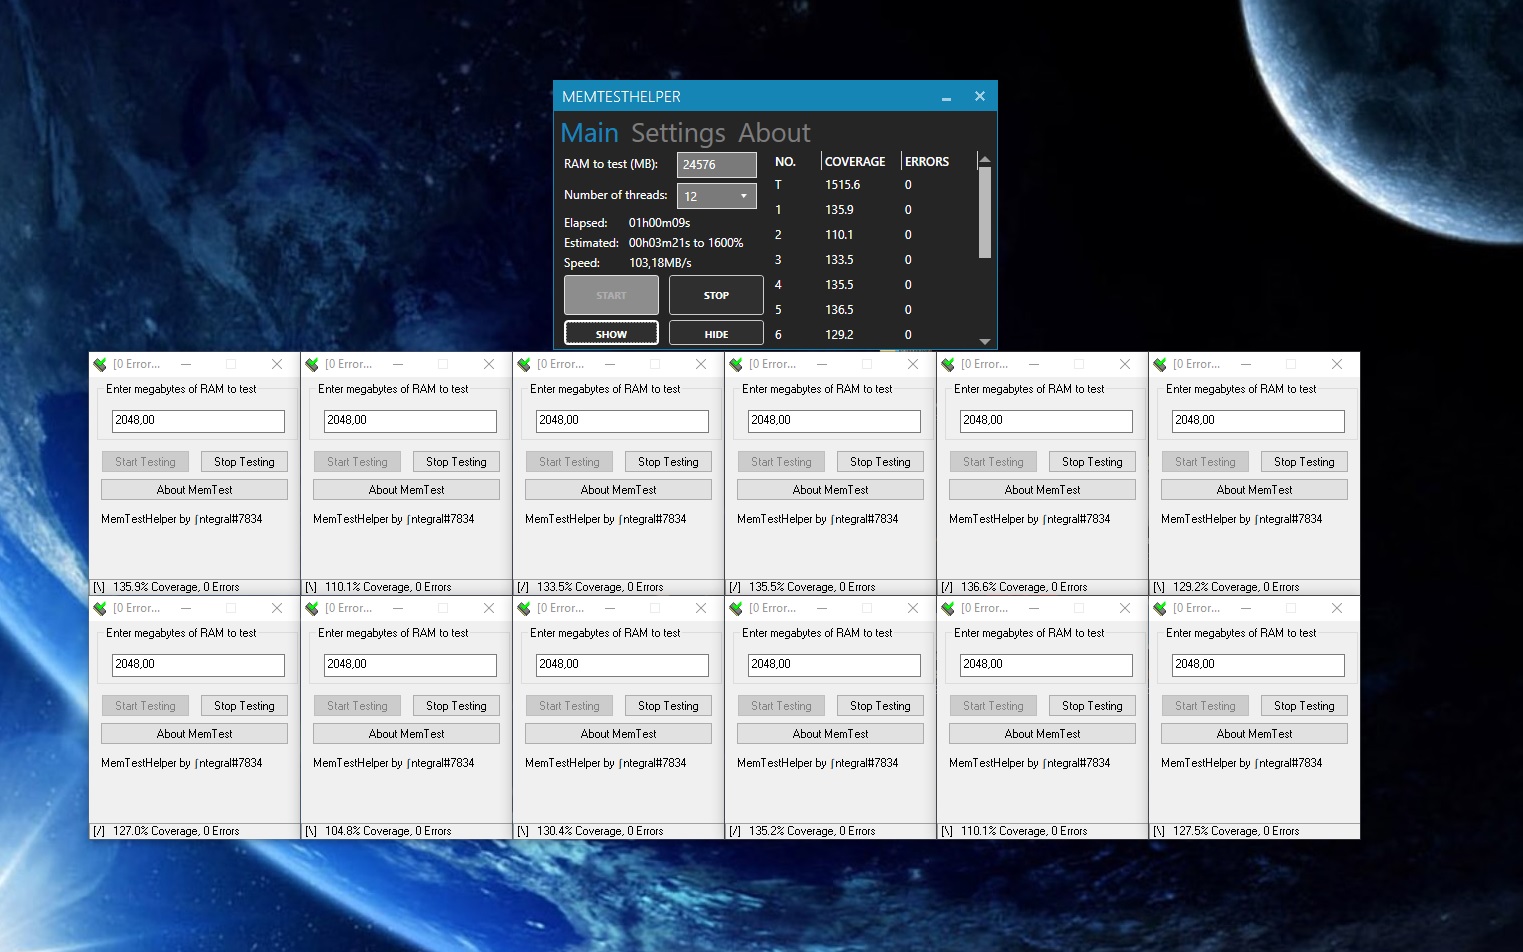Open the About tab in MemTestHelper
The image size is (1523, 952).
point(774,132)
